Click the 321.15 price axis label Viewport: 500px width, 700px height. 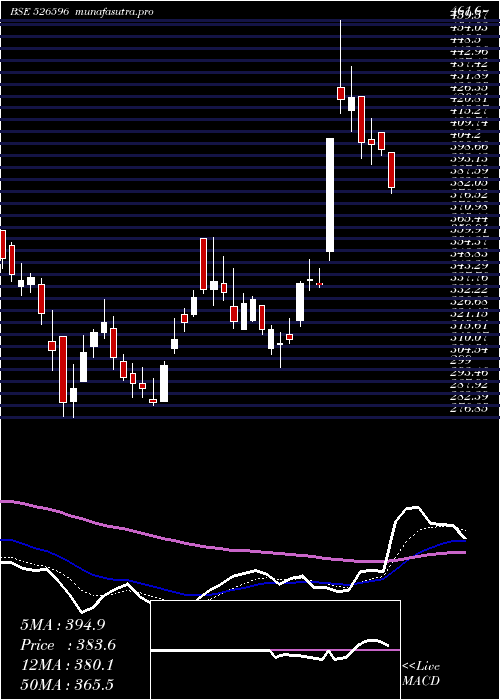pyautogui.click(x=469, y=314)
